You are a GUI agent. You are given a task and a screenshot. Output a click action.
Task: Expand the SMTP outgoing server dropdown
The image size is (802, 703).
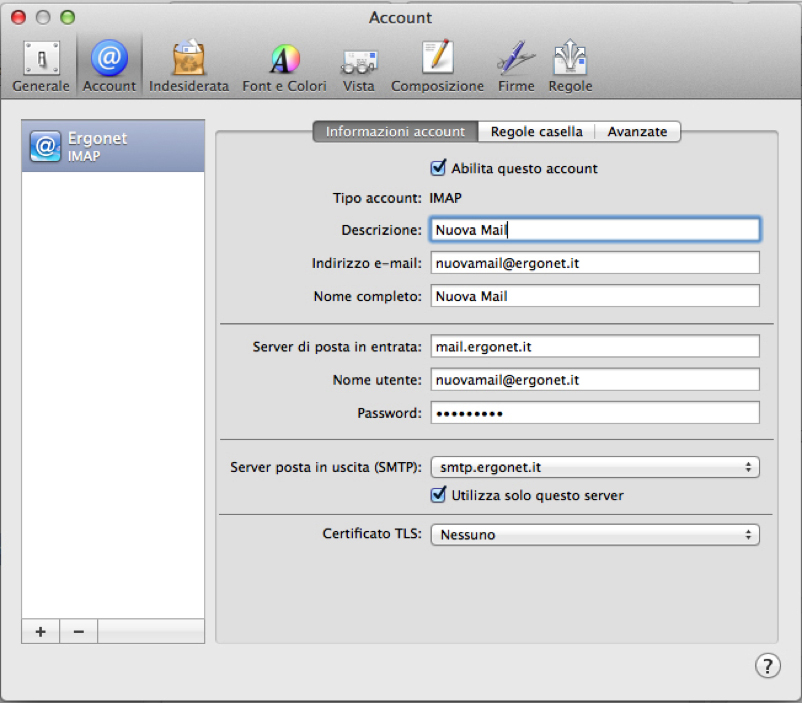pyautogui.click(x=594, y=467)
